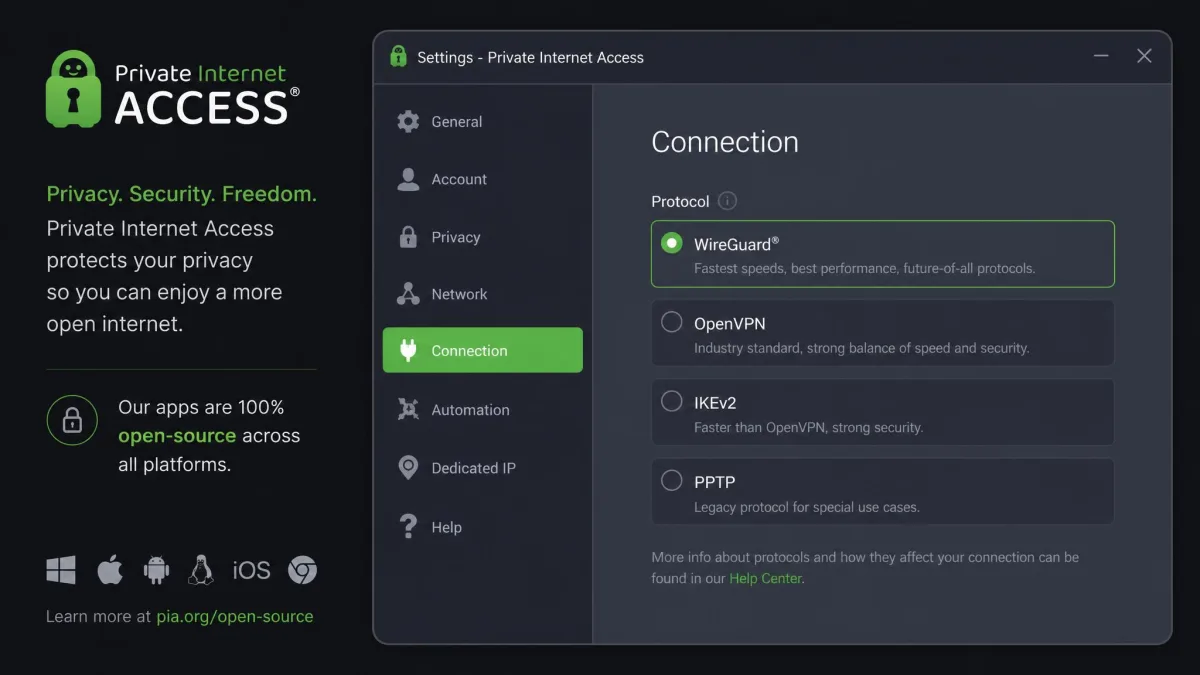The height and width of the screenshot is (675, 1200).
Task: Select the PPTP protocol radio button
Action: click(x=672, y=481)
